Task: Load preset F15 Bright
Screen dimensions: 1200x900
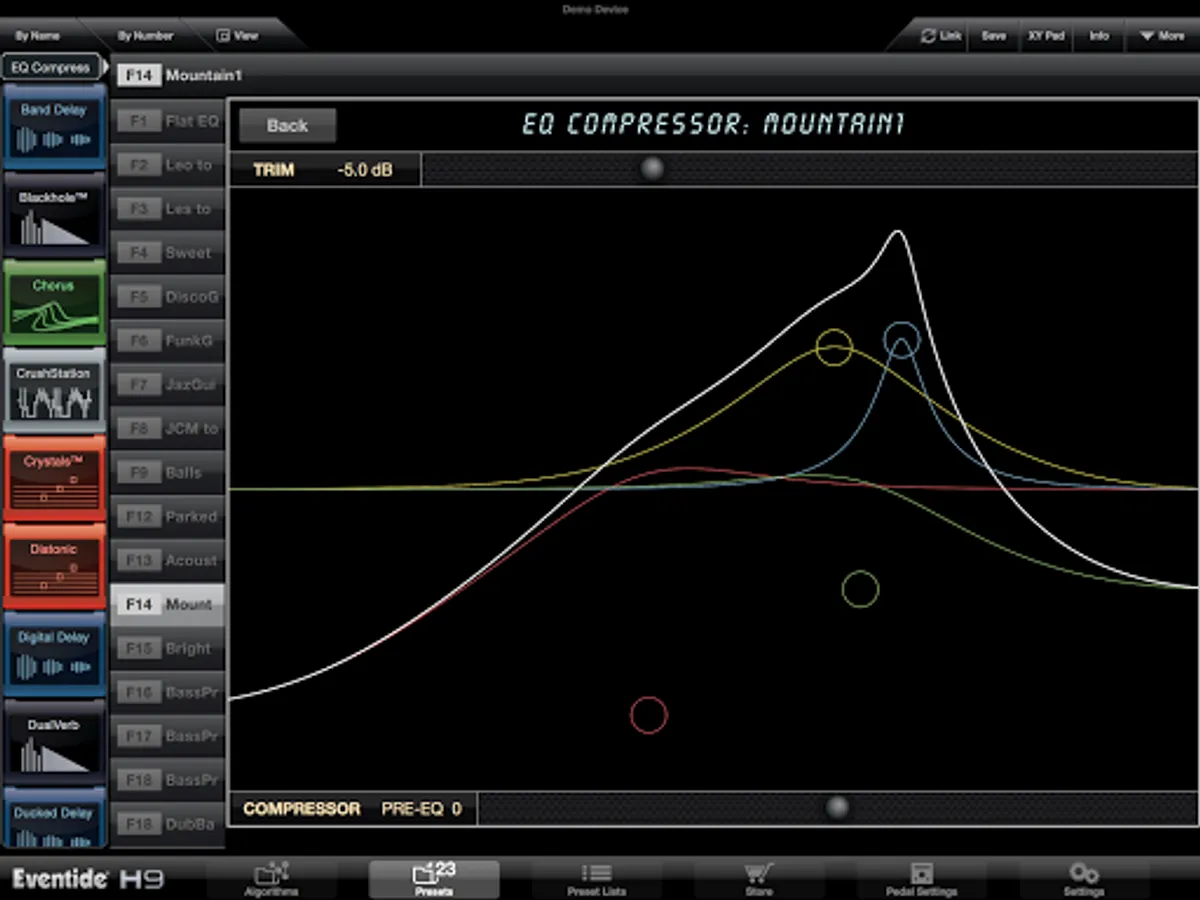Action: tap(168, 649)
